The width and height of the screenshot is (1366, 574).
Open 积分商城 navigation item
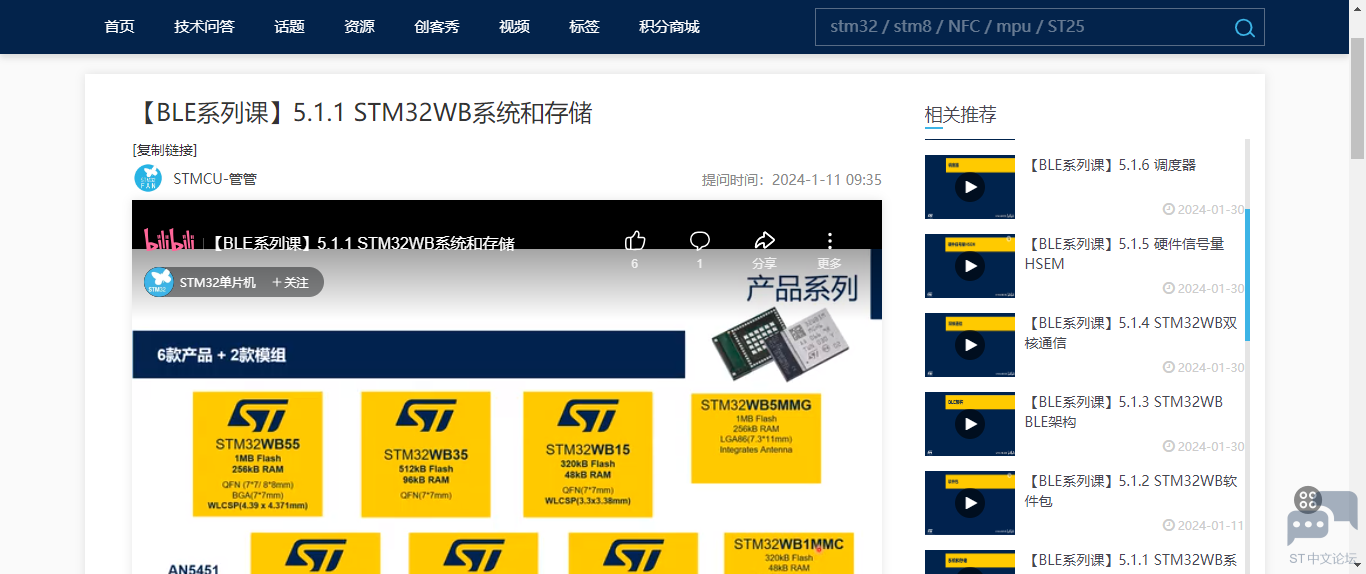[669, 27]
